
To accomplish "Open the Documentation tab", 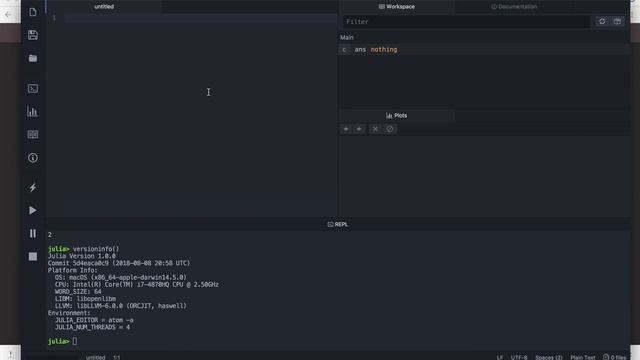I will 514,7.
